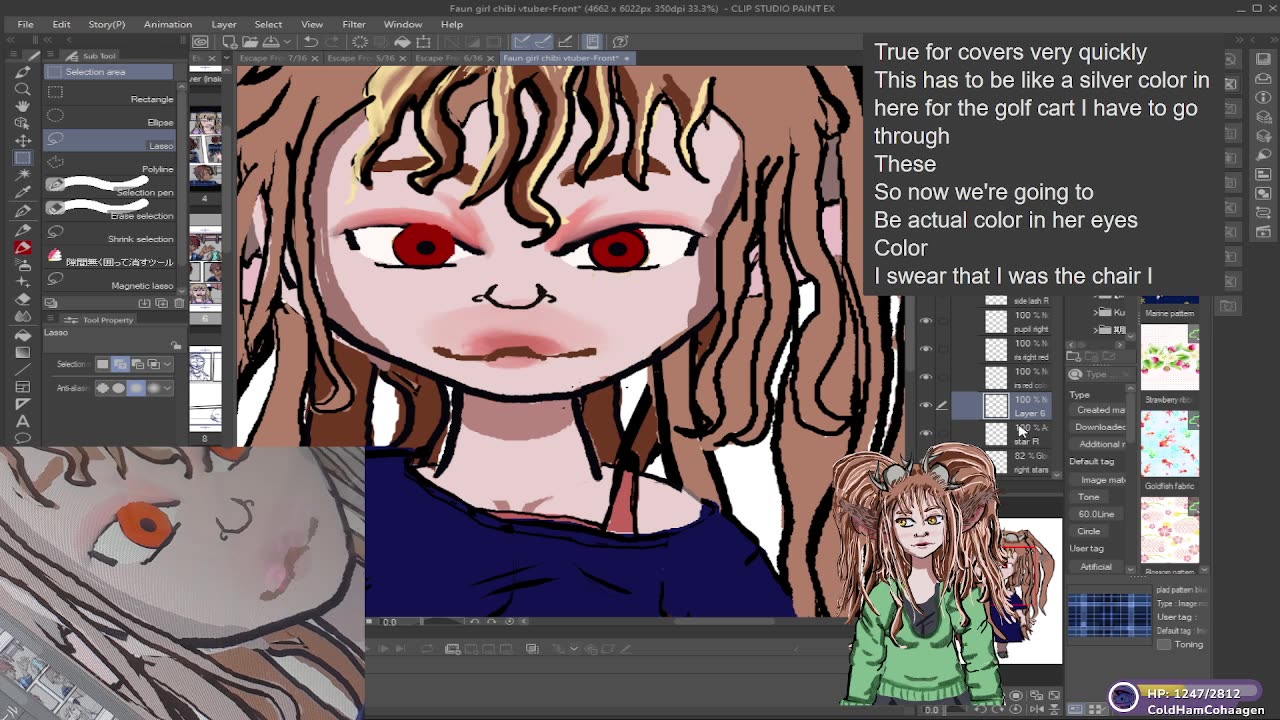This screenshot has width=1280, height=720.
Task: Select the Eyedropper tool
Action: pyautogui.click(x=22, y=193)
